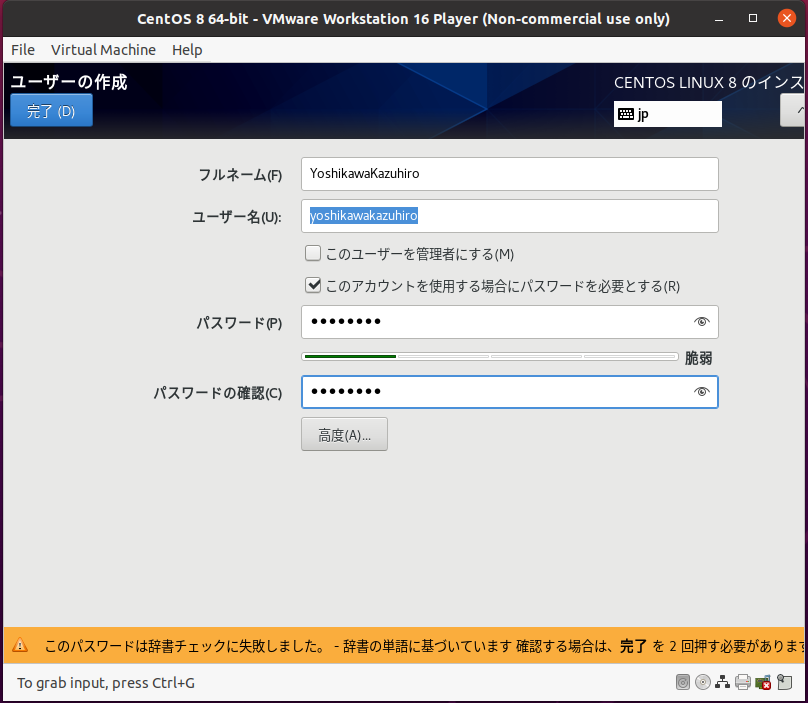Click the message log icon in status bar
808x703 pixels.
[x=783, y=683]
